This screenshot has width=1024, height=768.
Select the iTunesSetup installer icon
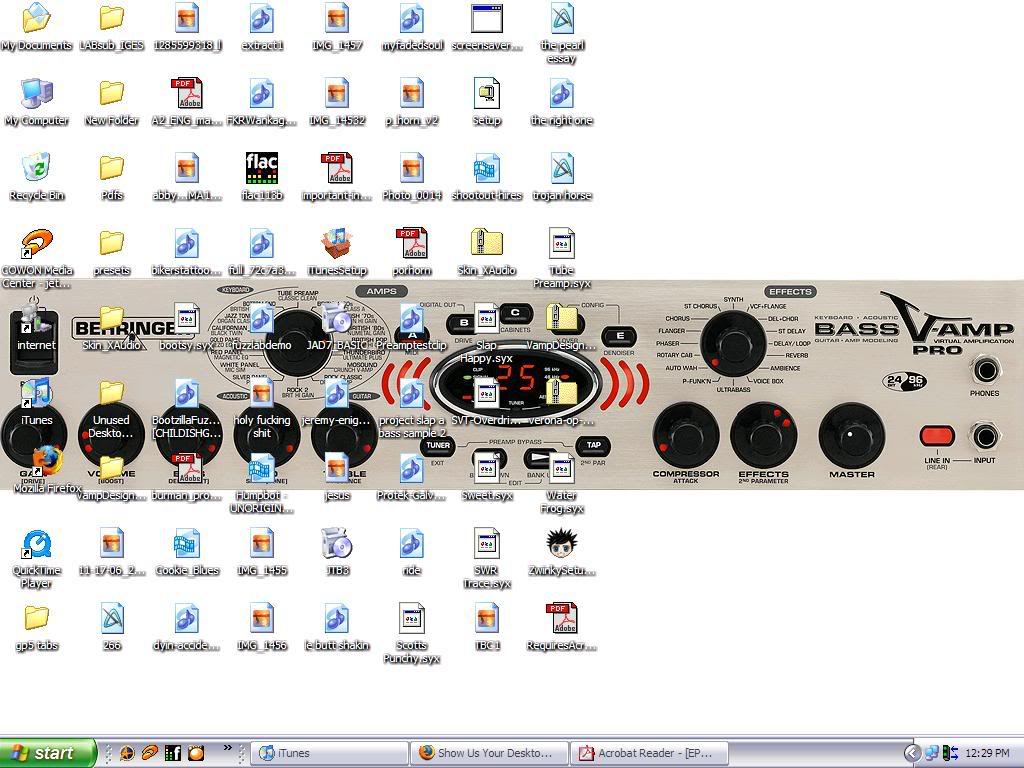click(337, 244)
